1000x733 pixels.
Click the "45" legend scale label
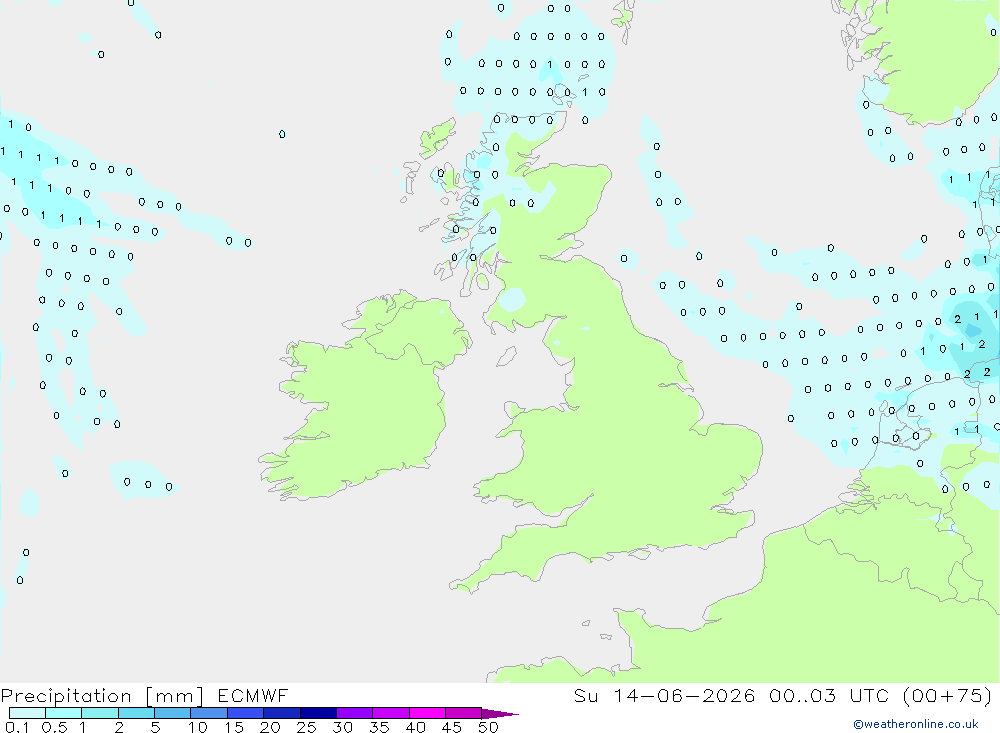click(452, 727)
